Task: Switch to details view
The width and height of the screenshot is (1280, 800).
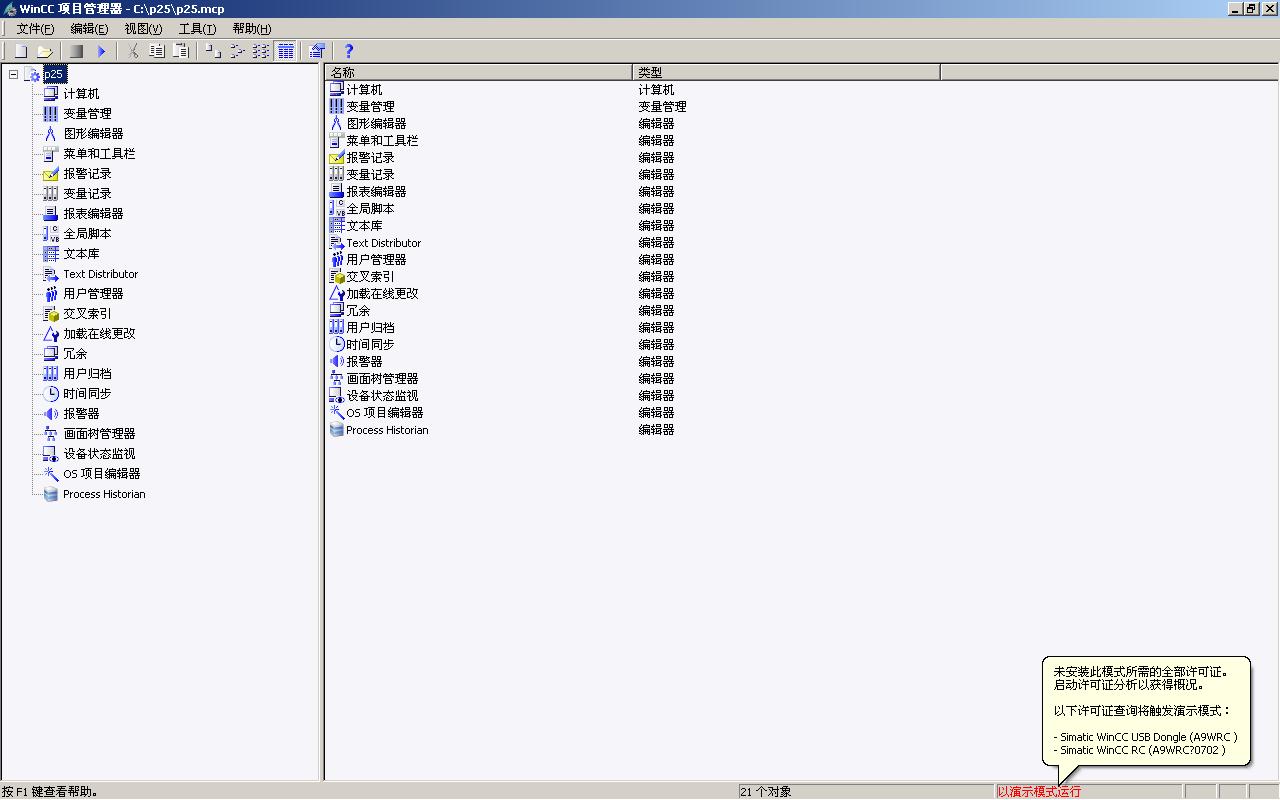Action: click(286, 51)
